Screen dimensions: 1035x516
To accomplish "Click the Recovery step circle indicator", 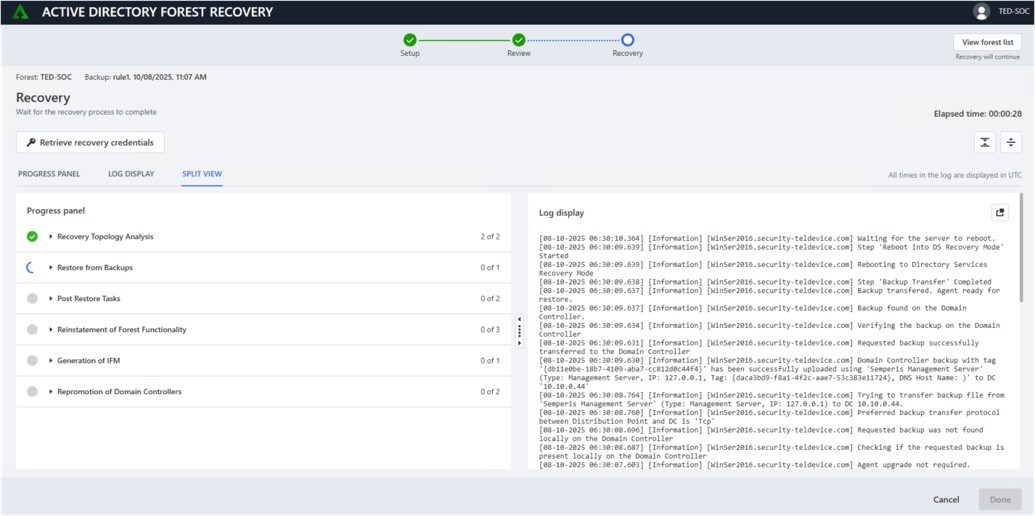I will pyautogui.click(x=628, y=40).
